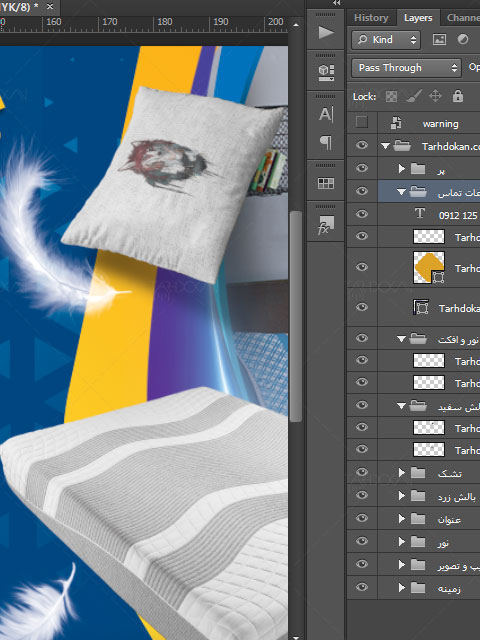This screenshot has height=640, width=480.
Task: Collapse the نور و افکت group
Action: click(402, 339)
